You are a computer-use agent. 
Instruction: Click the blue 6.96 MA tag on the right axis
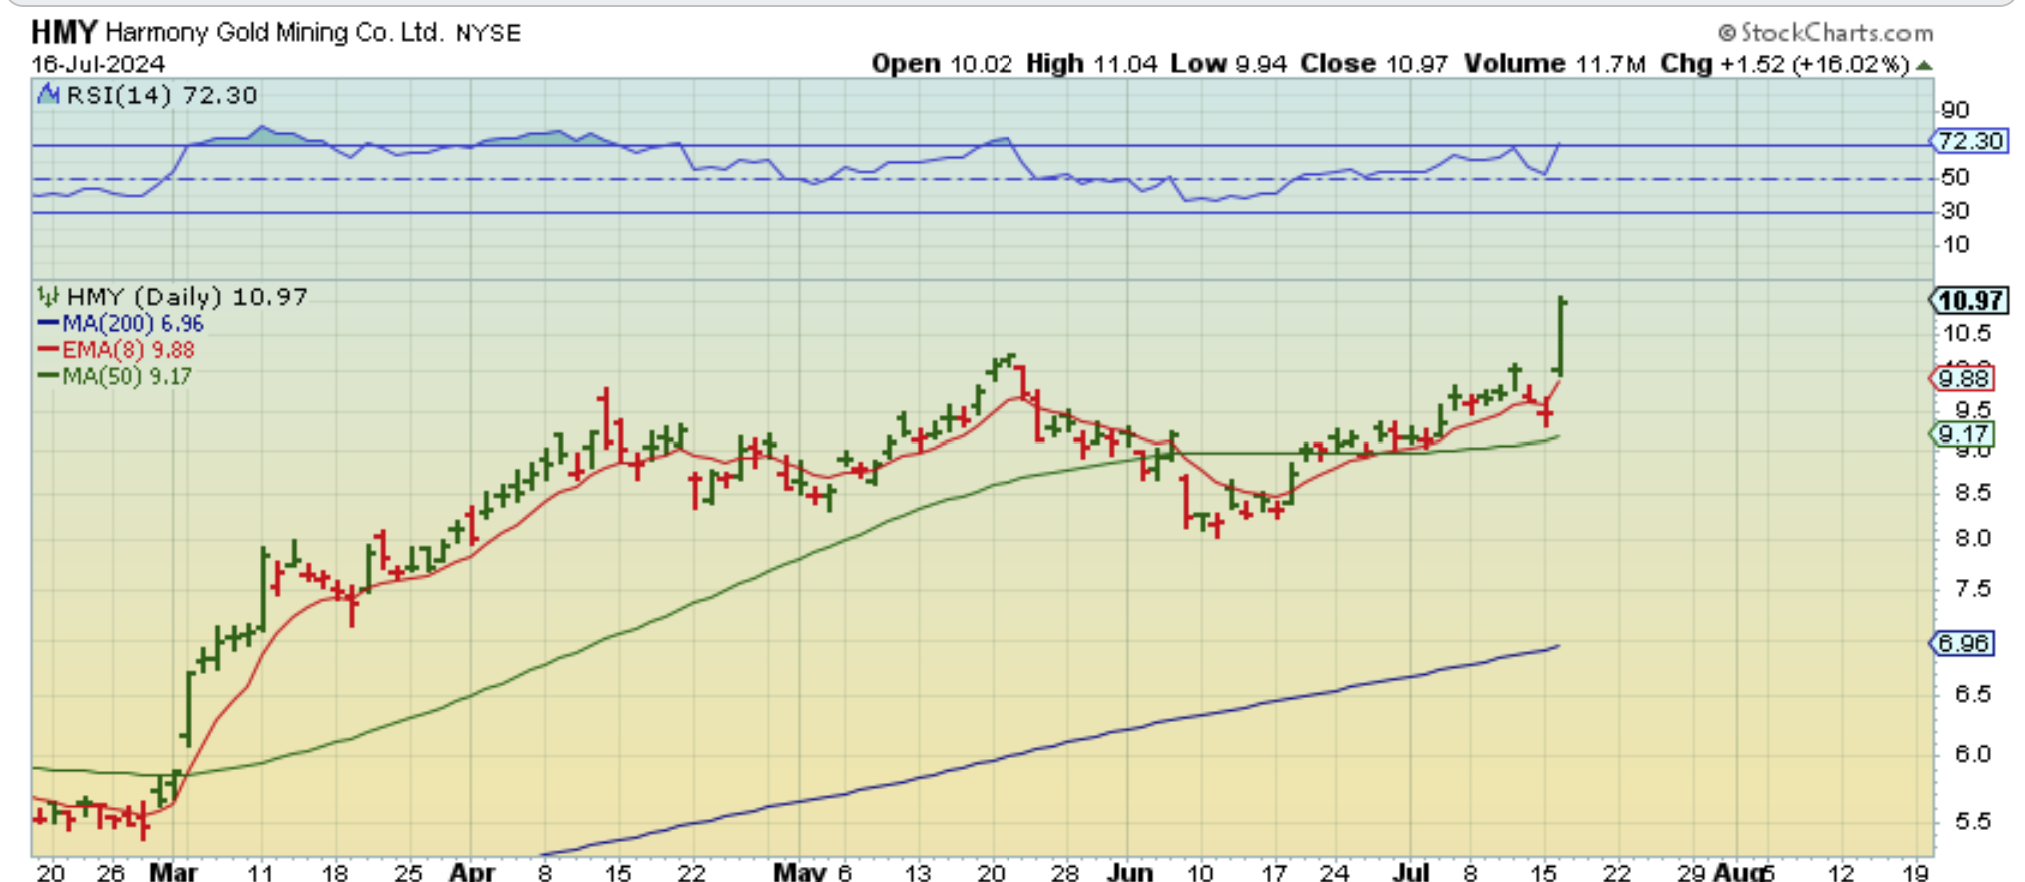click(1963, 644)
